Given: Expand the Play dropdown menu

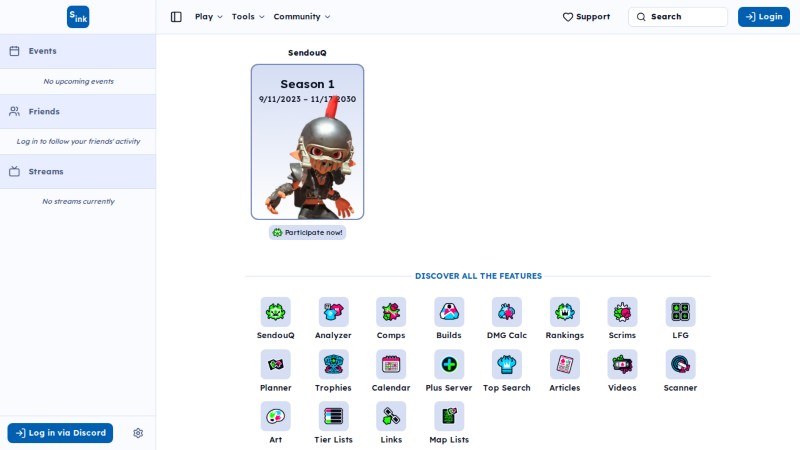Looking at the screenshot, I should 209,17.
